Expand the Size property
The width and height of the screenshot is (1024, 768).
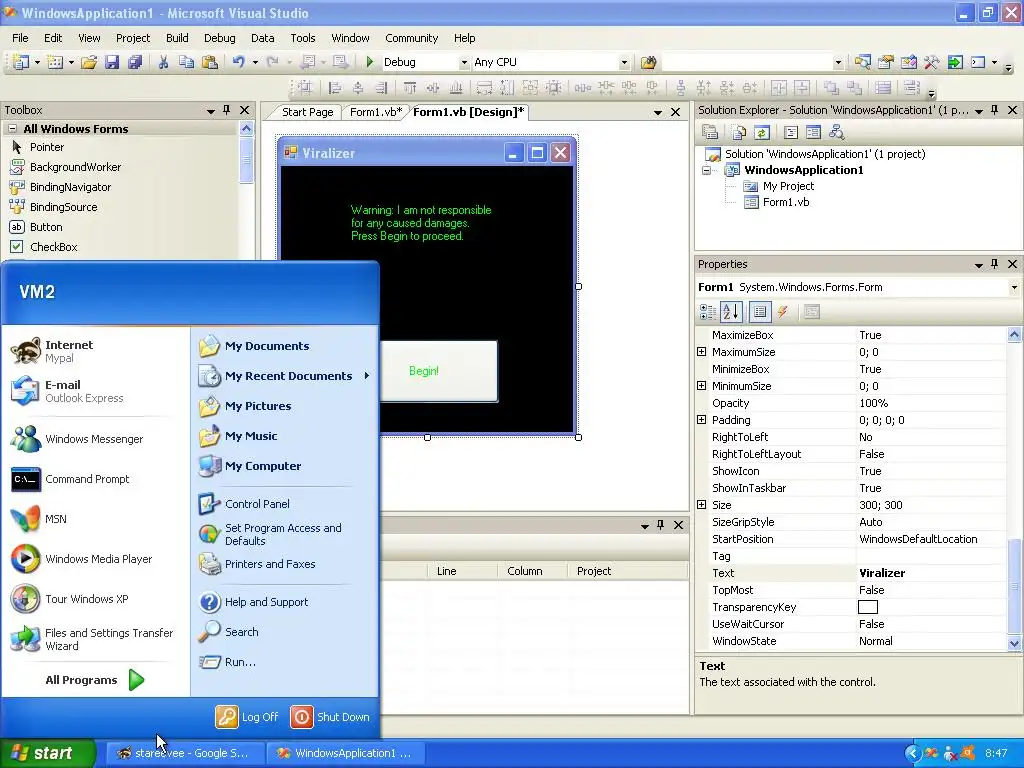[702, 505]
